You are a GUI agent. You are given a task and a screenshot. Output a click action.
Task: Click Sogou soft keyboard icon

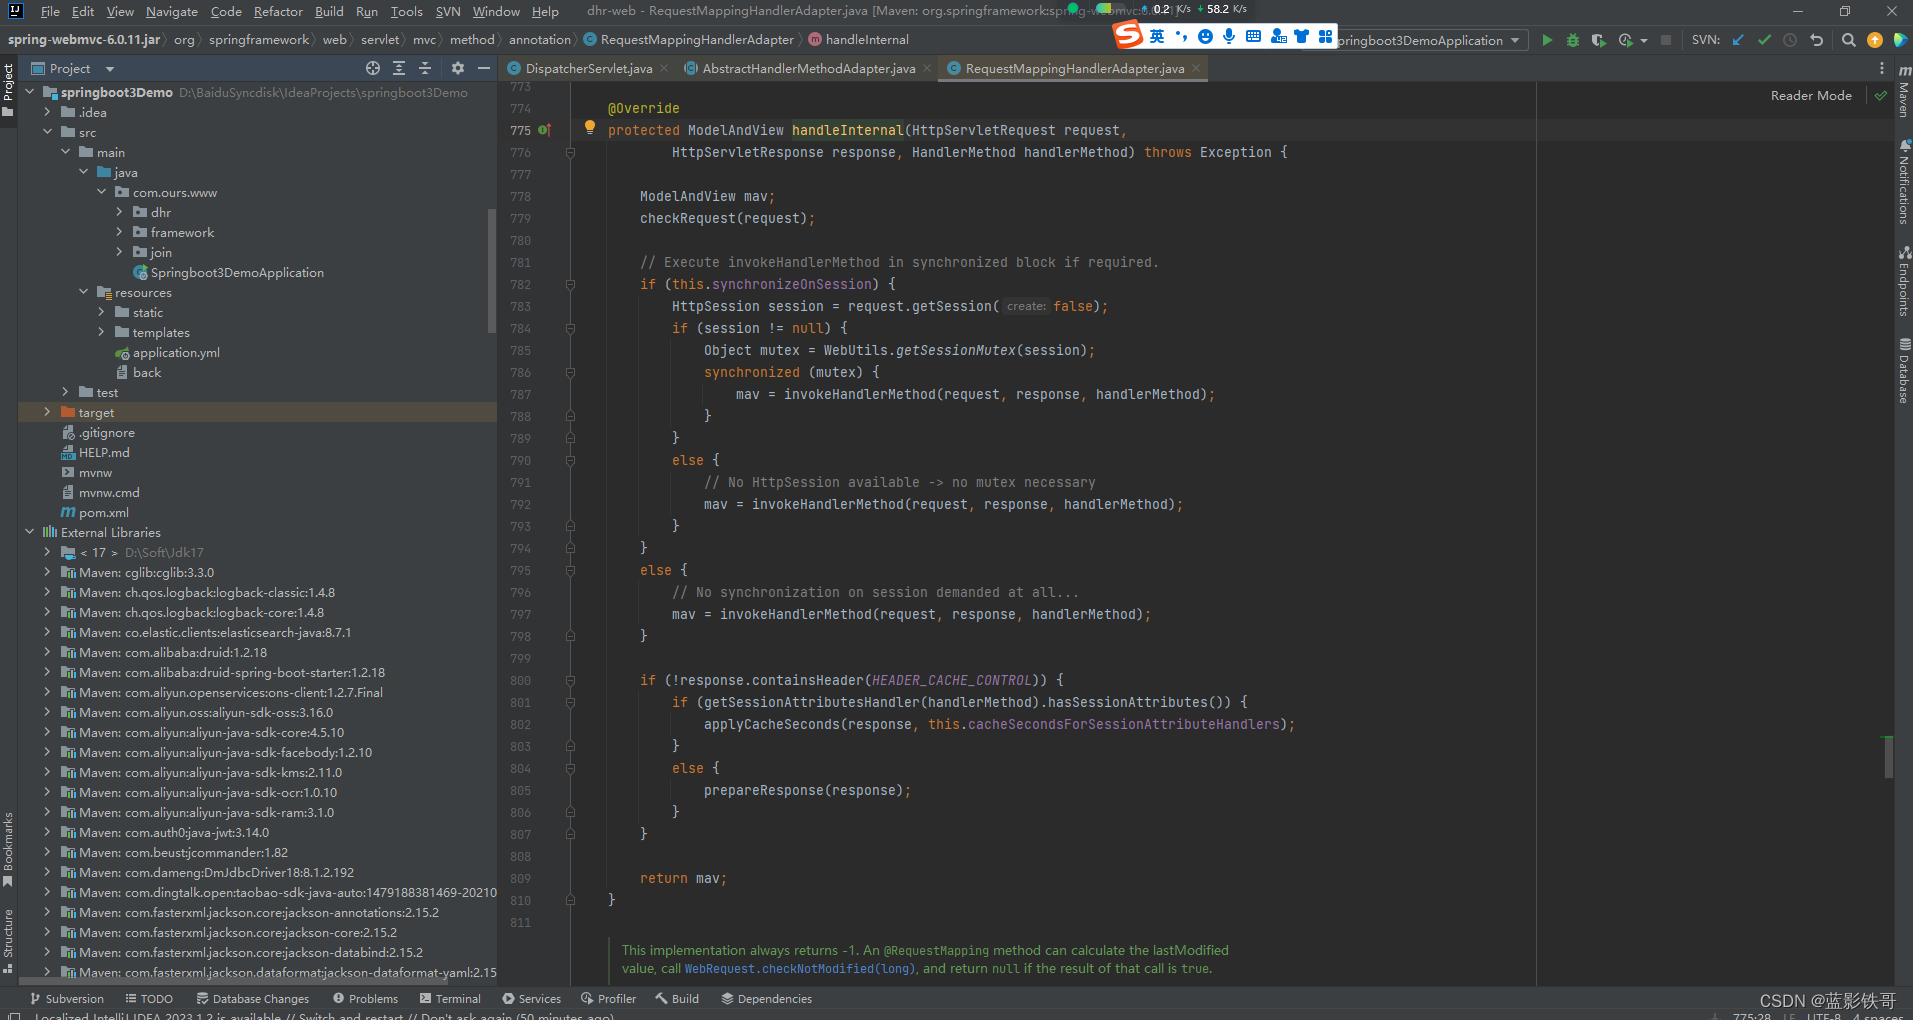pos(1253,36)
